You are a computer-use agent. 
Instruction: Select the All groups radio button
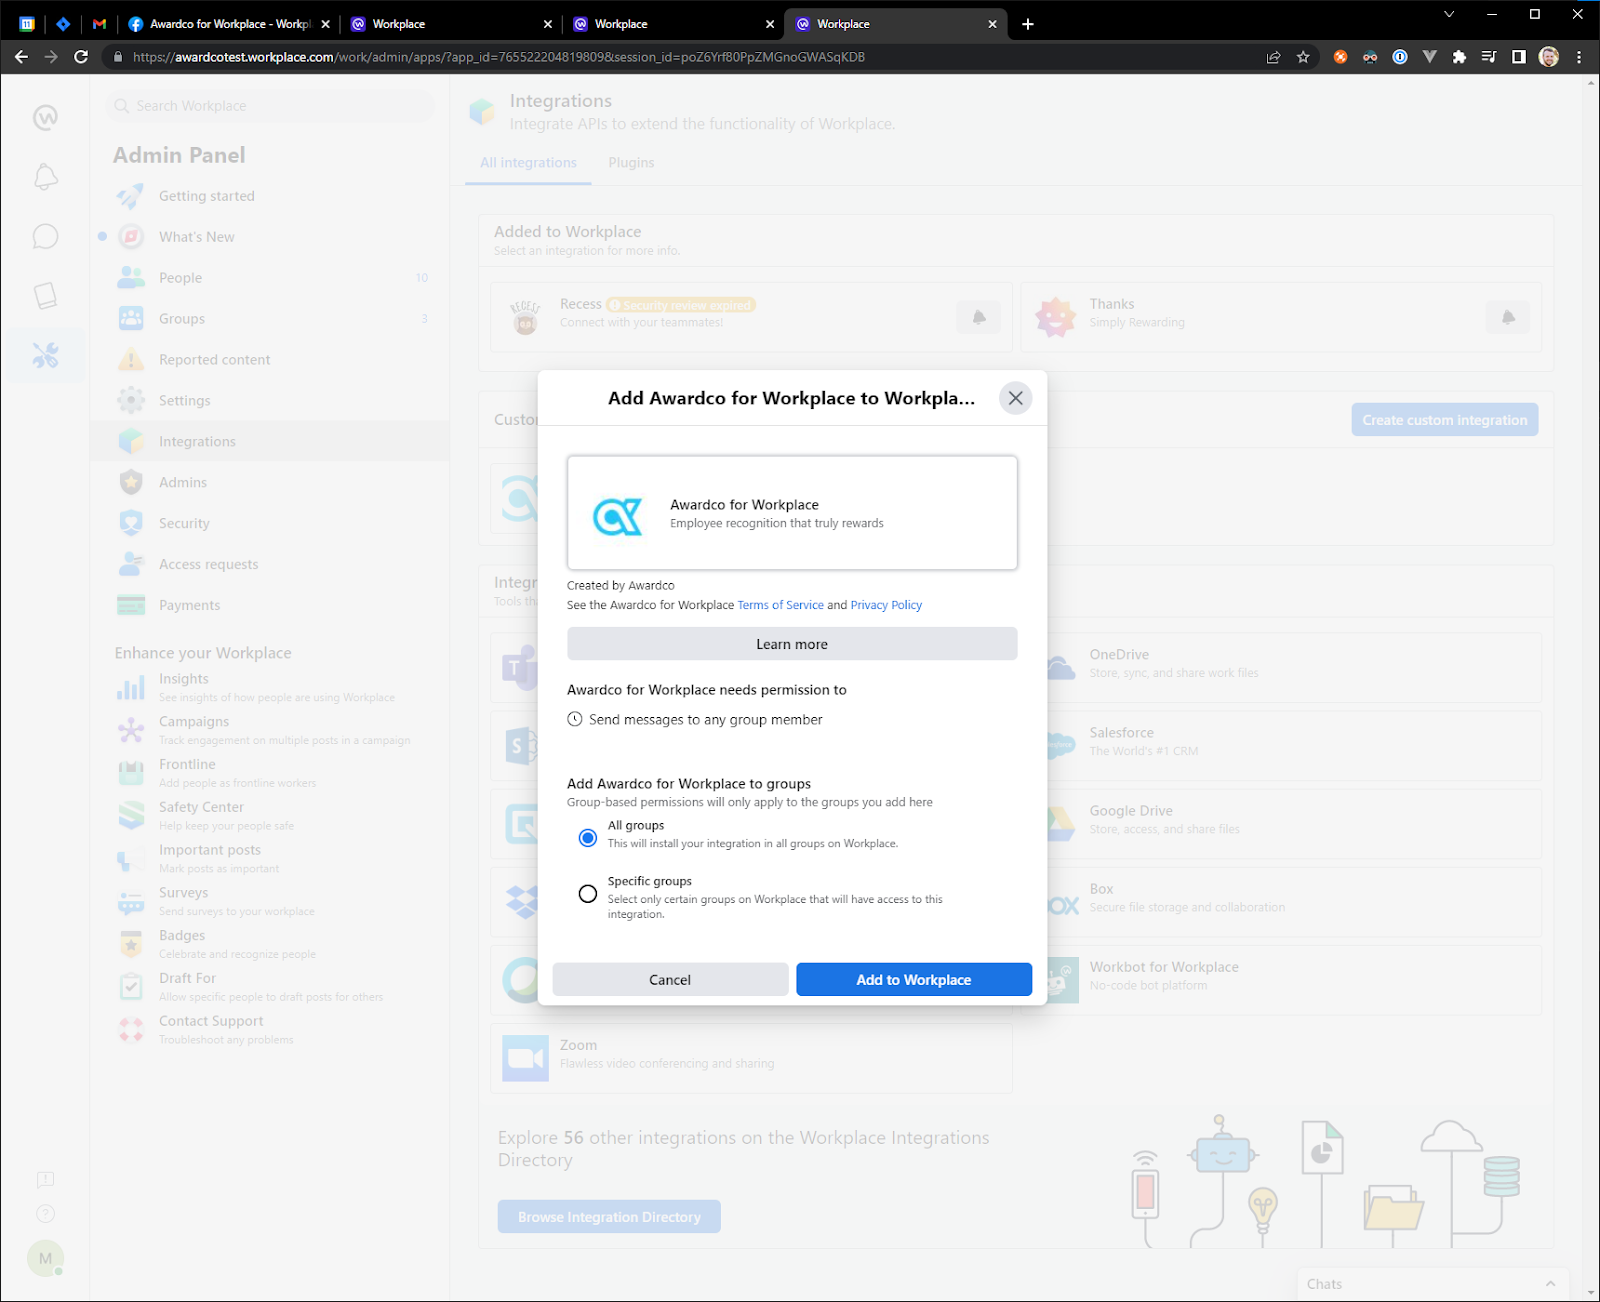click(588, 838)
